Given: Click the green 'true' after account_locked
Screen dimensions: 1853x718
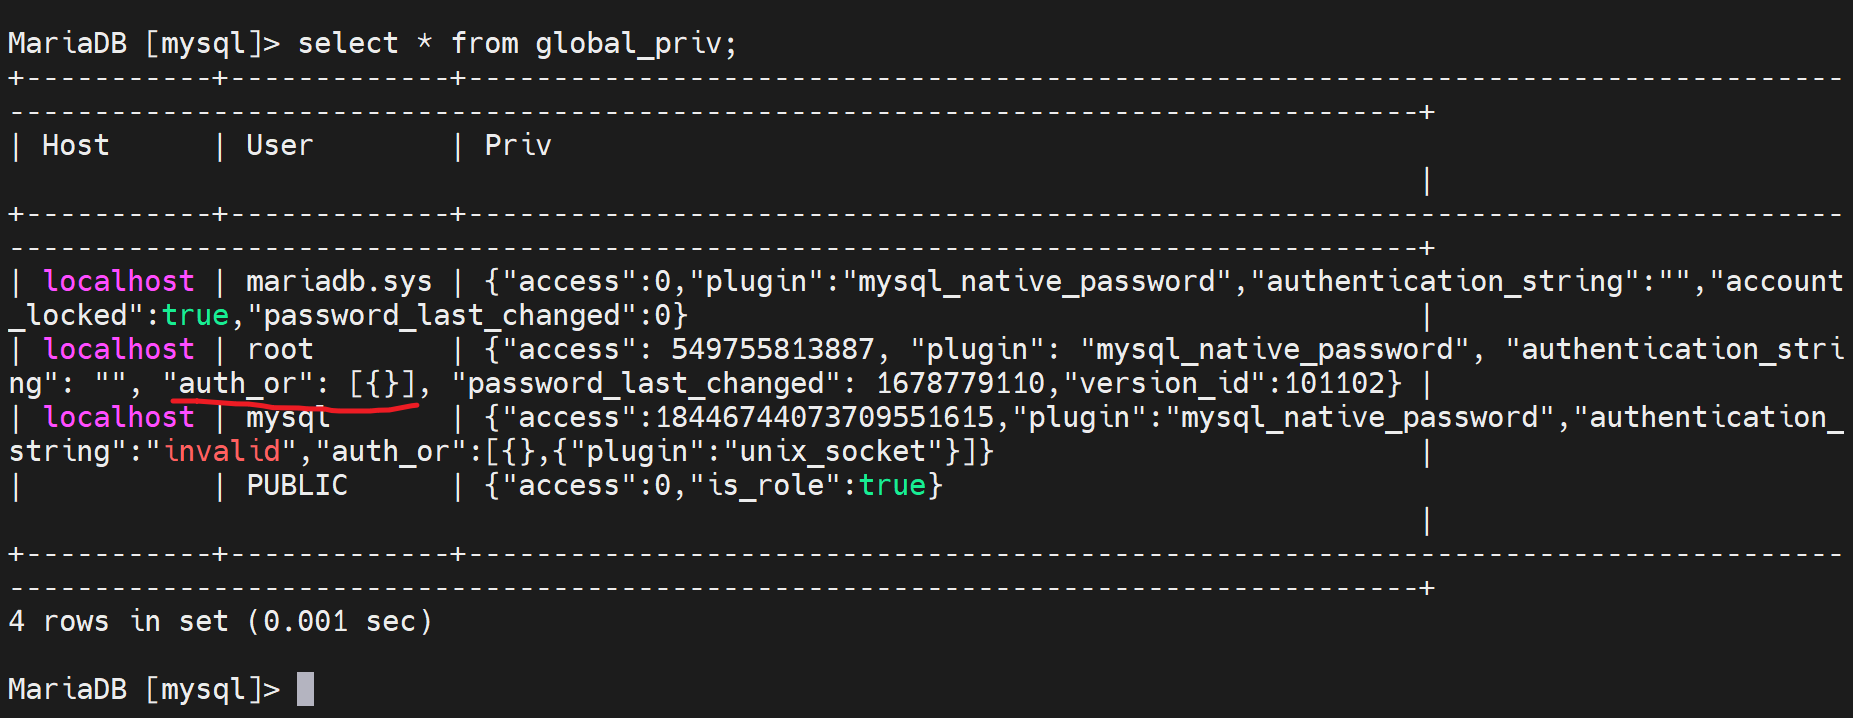Looking at the screenshot, I should [x=196, y=316].
